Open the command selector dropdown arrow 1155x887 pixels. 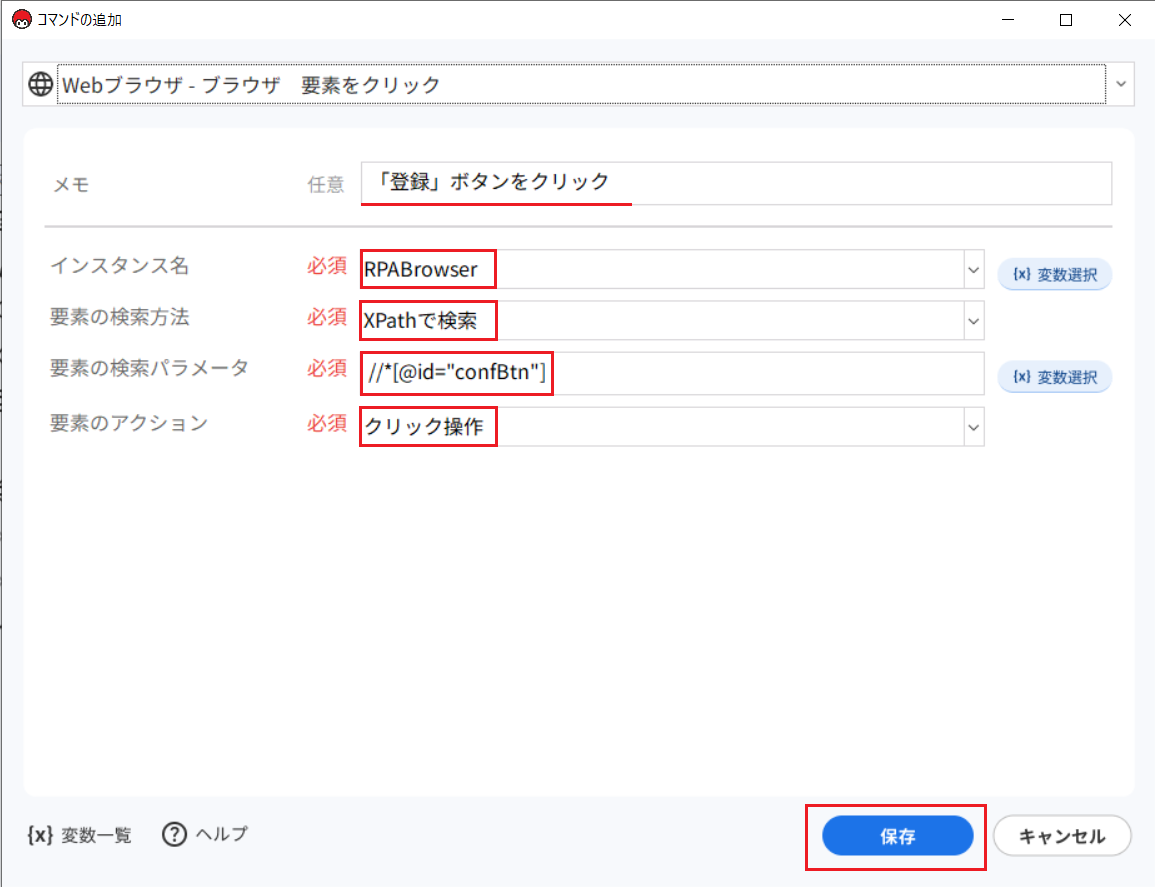tap(1120, 84)
